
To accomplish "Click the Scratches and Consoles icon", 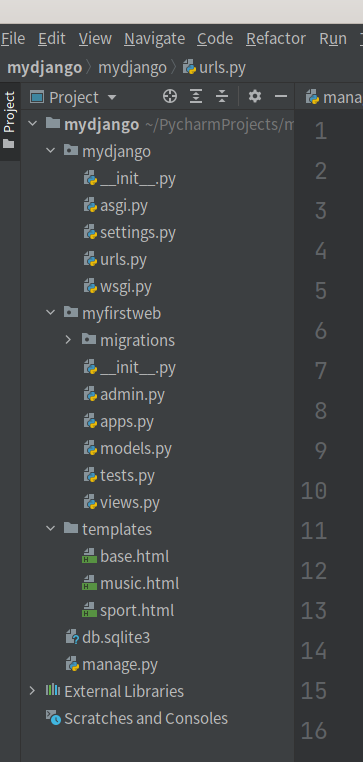I will 53,718.
